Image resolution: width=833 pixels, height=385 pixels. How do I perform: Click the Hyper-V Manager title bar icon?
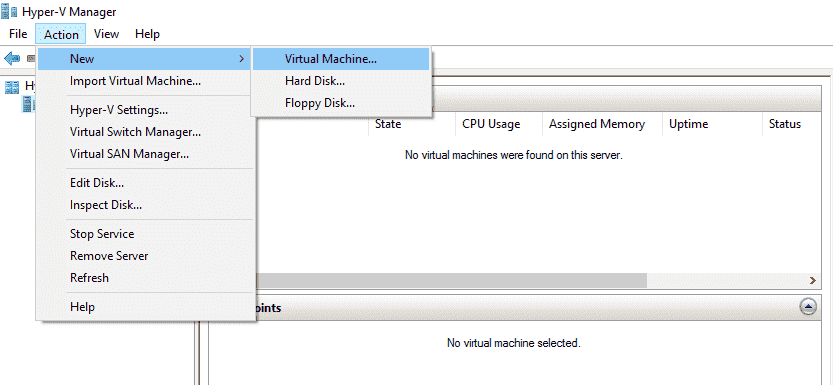(x=10, y=12)
